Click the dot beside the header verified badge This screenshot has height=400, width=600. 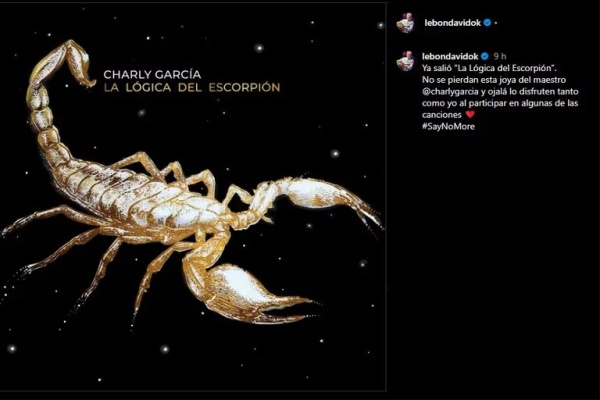pos(496,23)
